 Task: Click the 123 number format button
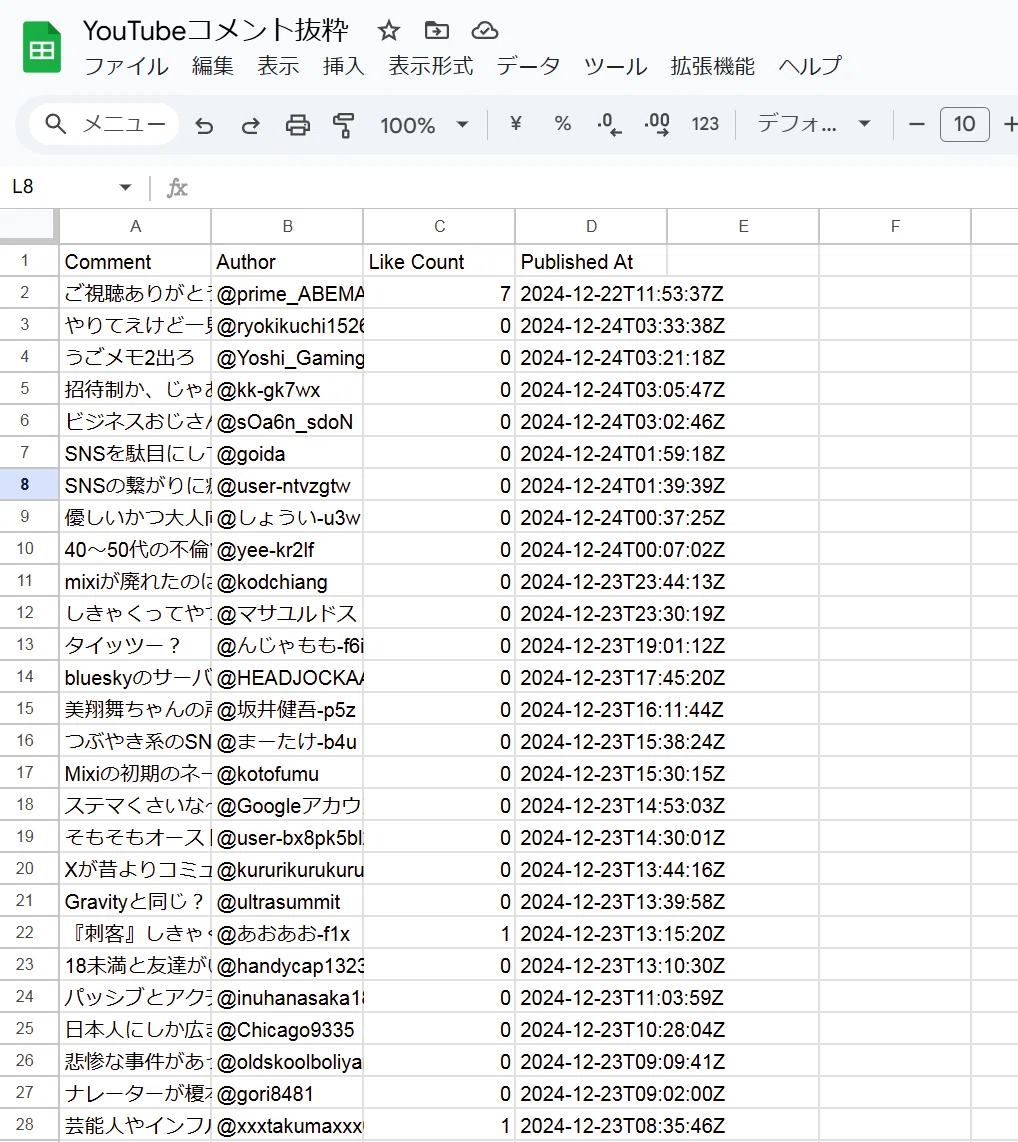click(x=705, y=124)
